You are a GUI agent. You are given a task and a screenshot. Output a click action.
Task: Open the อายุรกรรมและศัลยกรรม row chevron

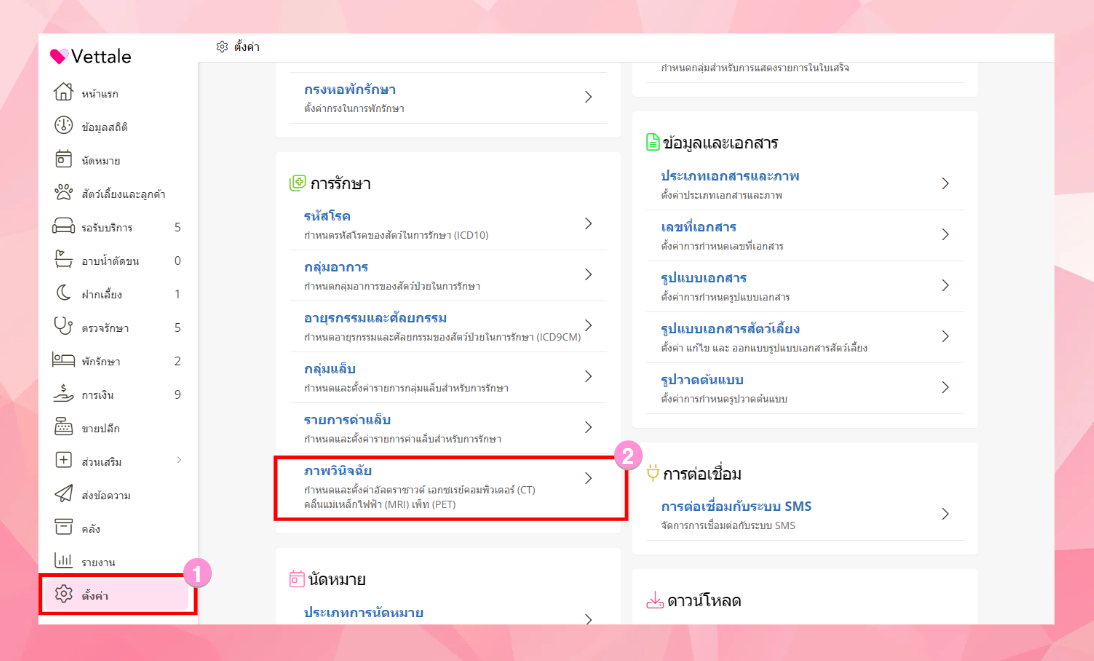pyautogui.click(x=588, y=325)
